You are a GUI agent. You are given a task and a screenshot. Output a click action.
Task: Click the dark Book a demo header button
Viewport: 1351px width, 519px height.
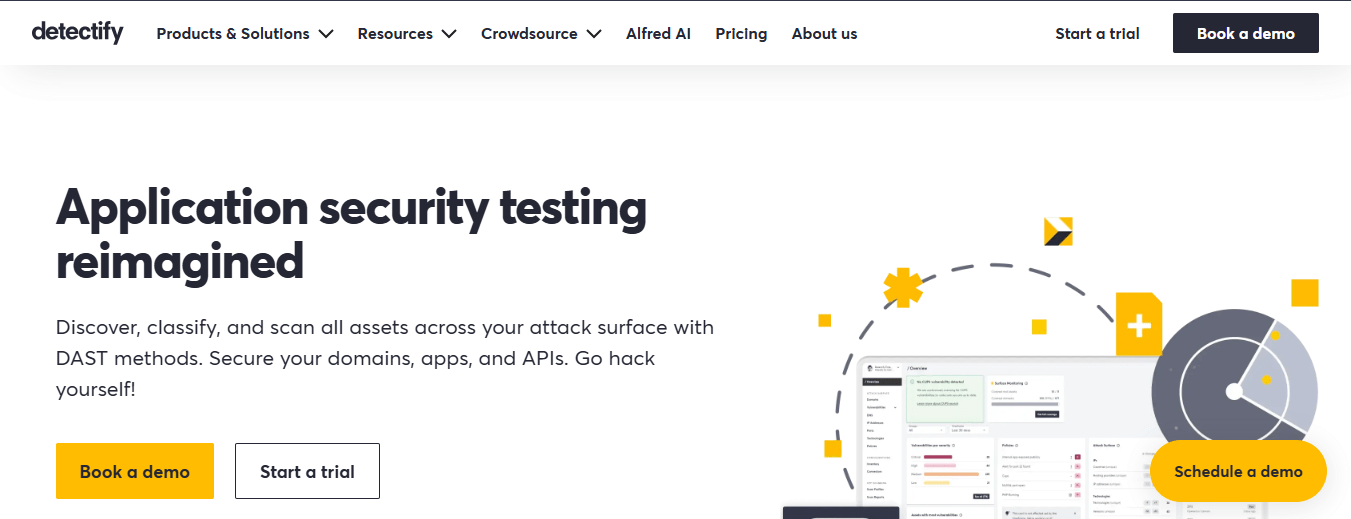(x=1246, y=33)
